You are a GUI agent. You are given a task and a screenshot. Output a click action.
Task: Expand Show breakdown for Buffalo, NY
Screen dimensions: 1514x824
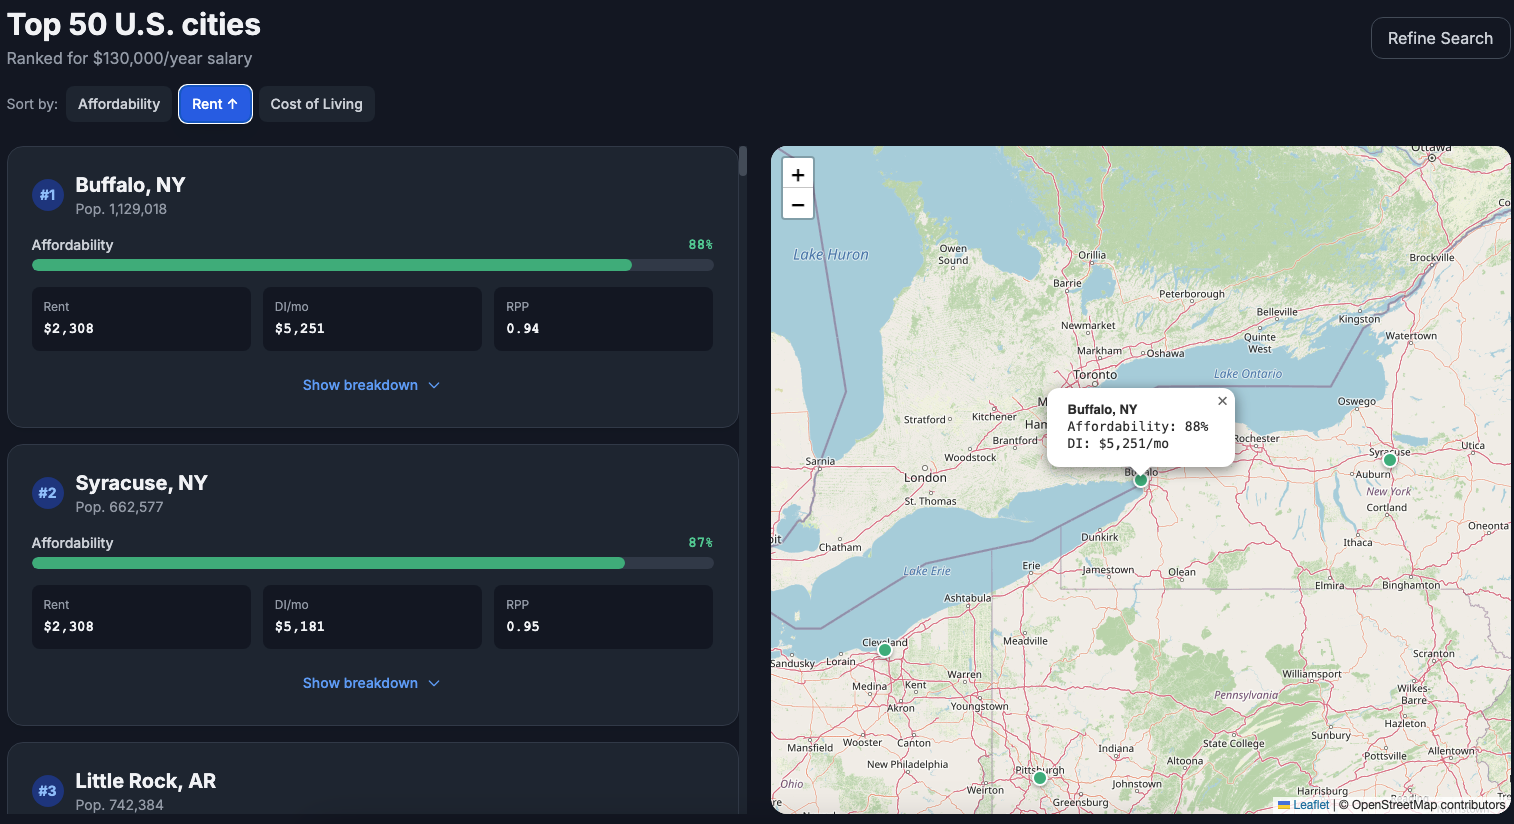click(x=371, y=385)
